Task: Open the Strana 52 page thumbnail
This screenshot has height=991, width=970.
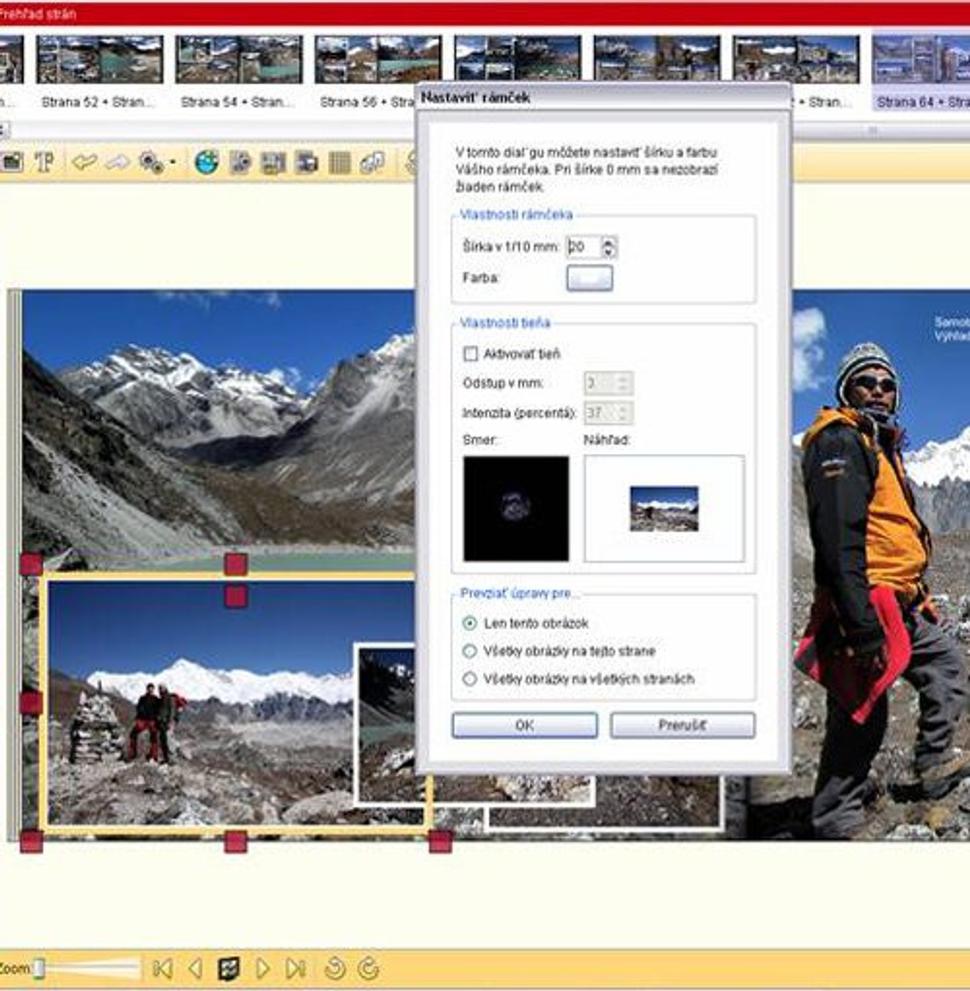Action: tap(99, 59)
